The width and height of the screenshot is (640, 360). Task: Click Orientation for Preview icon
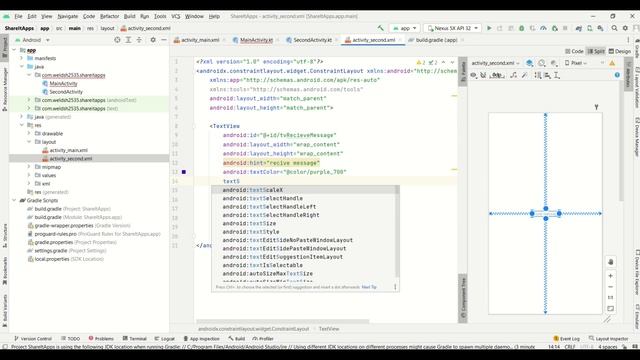[x=542, y=63]
